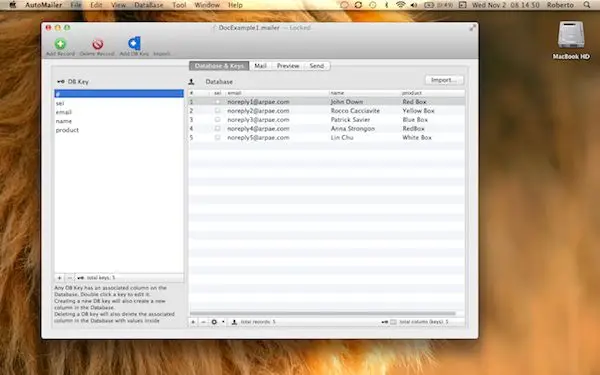Click the product column header
Viewport: 600px width, 375px height.
(433, 93)
